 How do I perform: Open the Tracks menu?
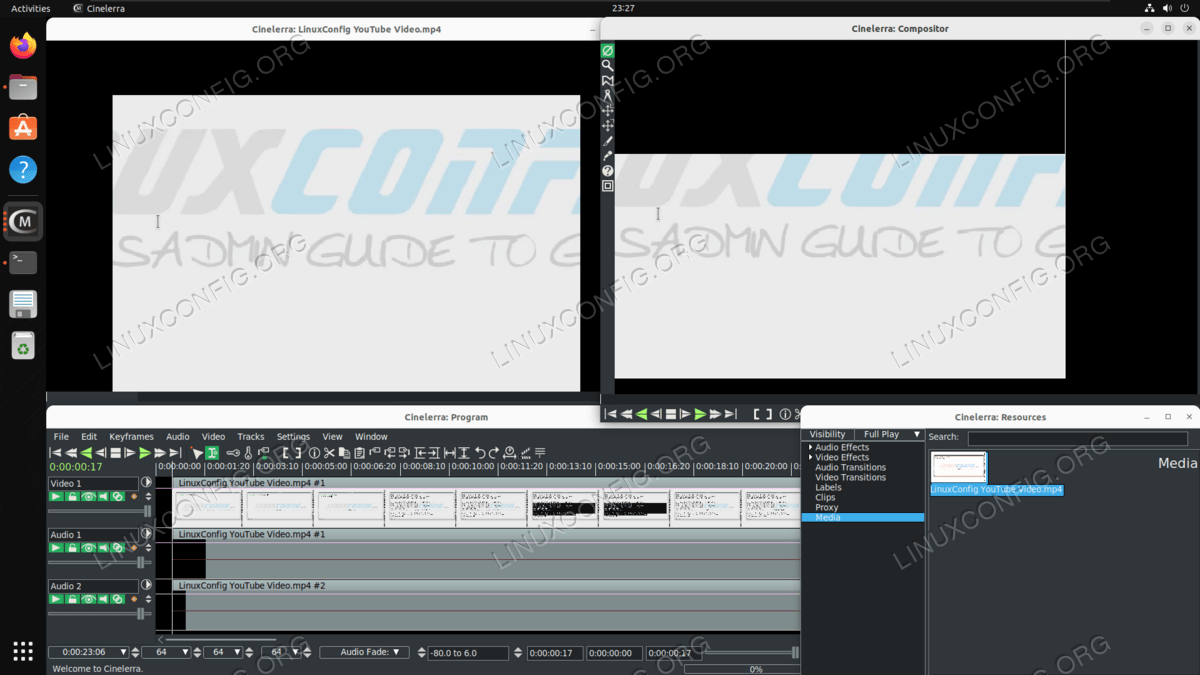[251, 436]
